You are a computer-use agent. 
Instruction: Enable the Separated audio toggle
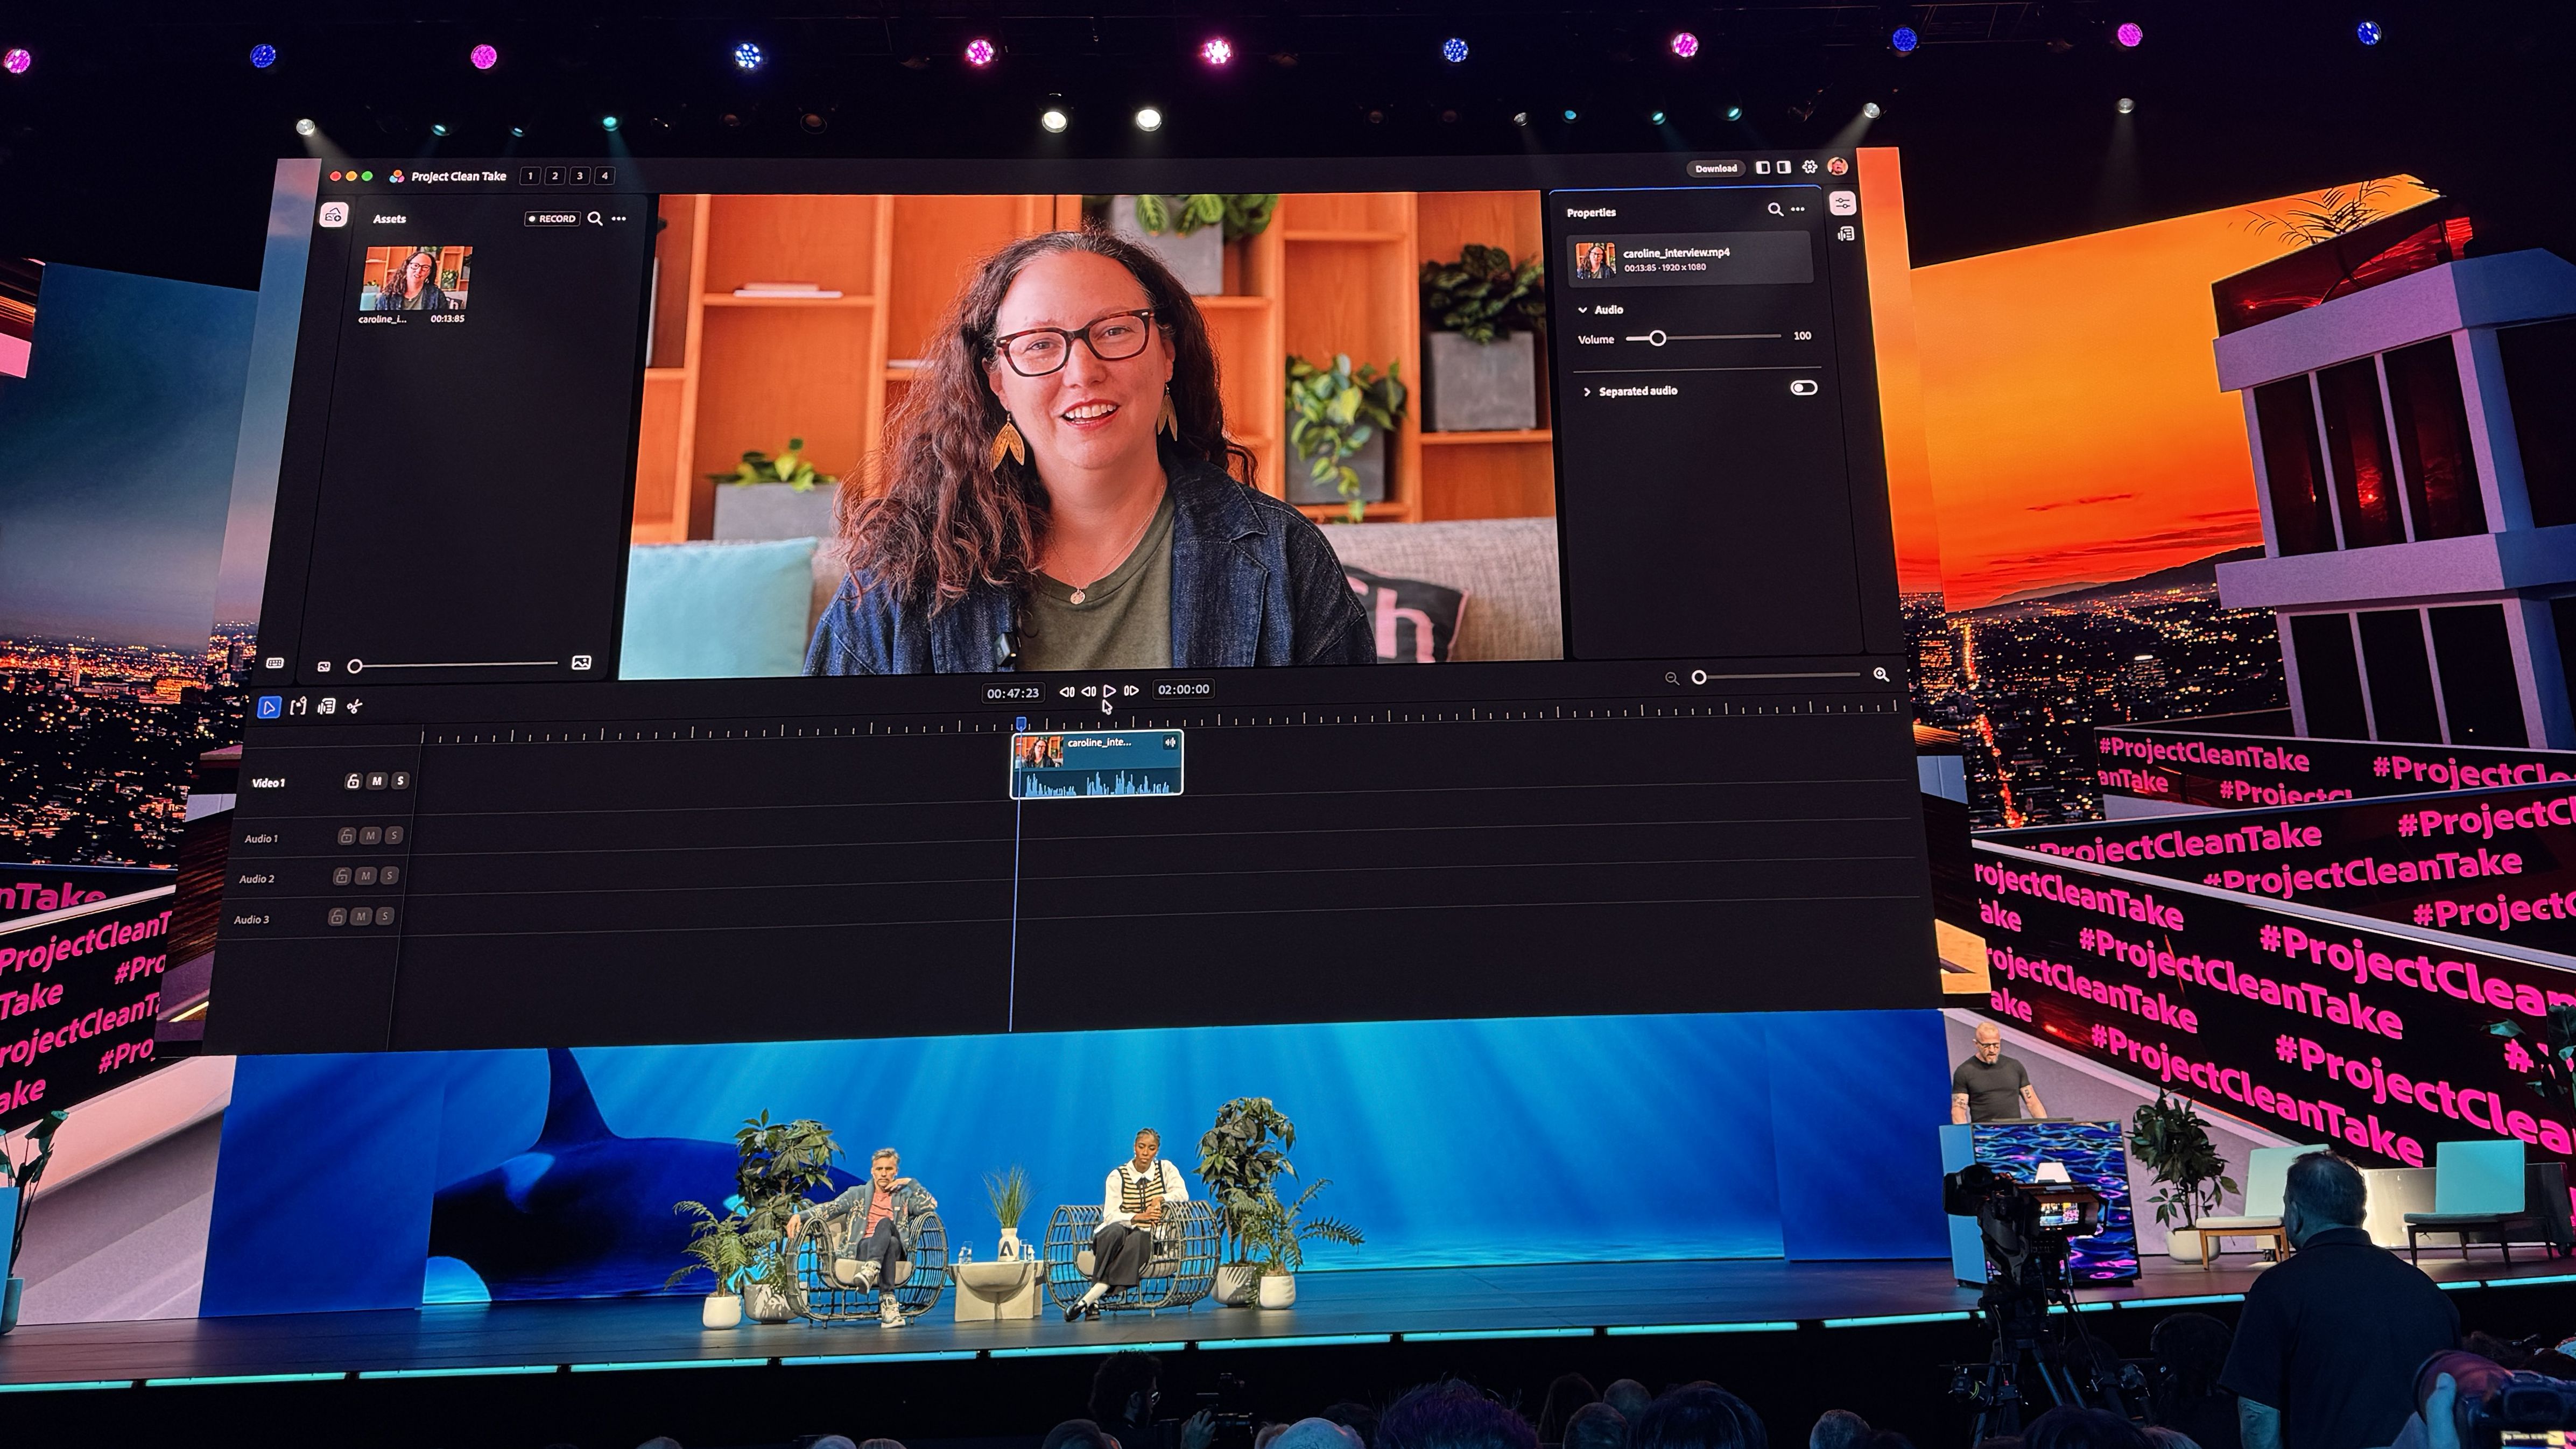pos(1805,387)
